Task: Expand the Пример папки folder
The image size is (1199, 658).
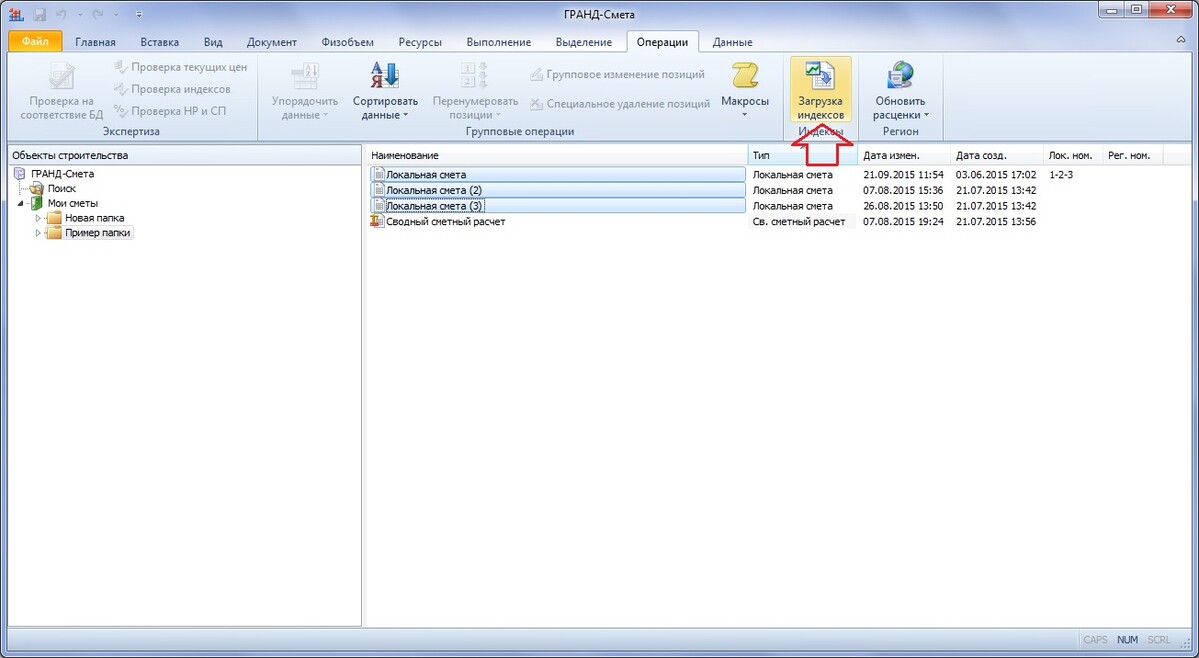Action: pos(37,233)
